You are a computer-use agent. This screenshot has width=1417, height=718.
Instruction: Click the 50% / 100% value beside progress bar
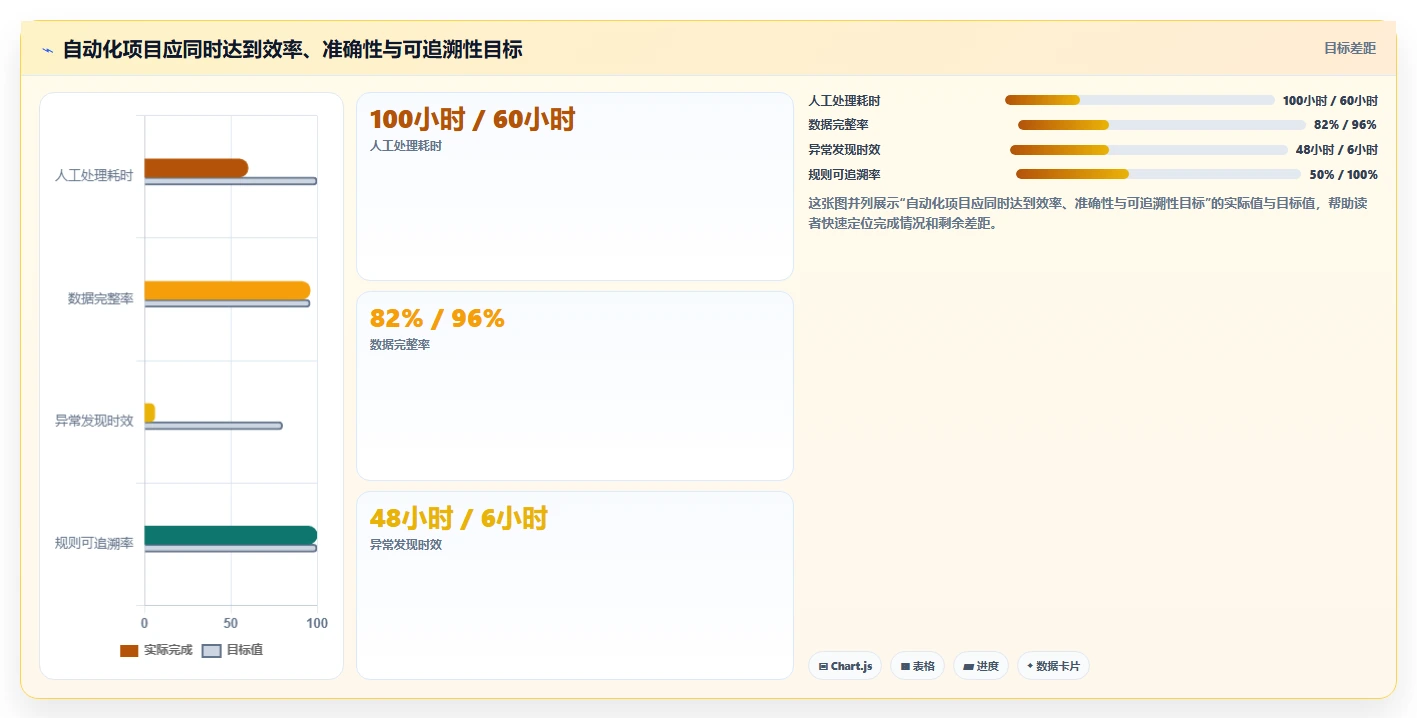point(1343,175)
